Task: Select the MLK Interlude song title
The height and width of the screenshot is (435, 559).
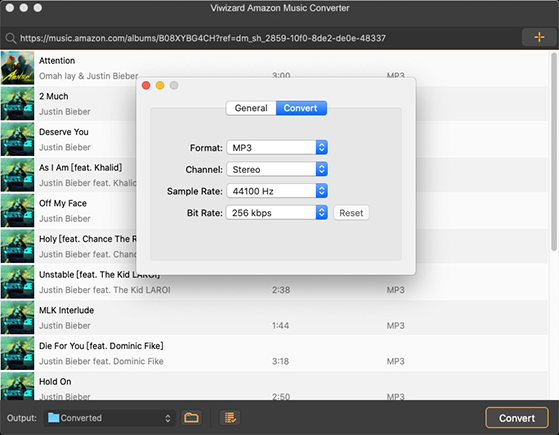Action: (66, 310)
